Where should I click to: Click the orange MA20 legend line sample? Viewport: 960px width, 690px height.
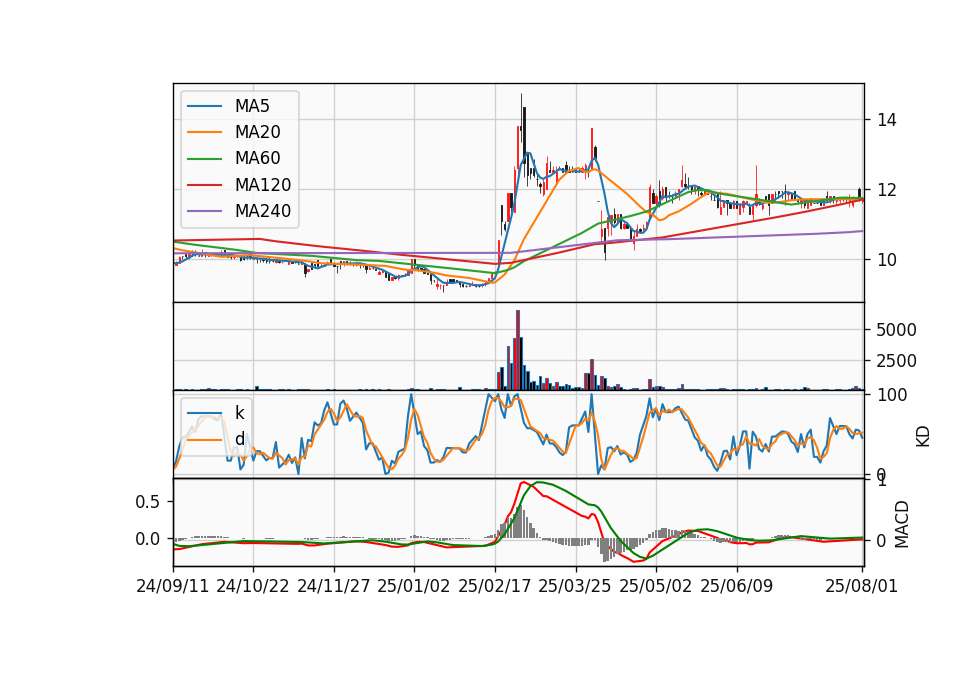point(204,132)
